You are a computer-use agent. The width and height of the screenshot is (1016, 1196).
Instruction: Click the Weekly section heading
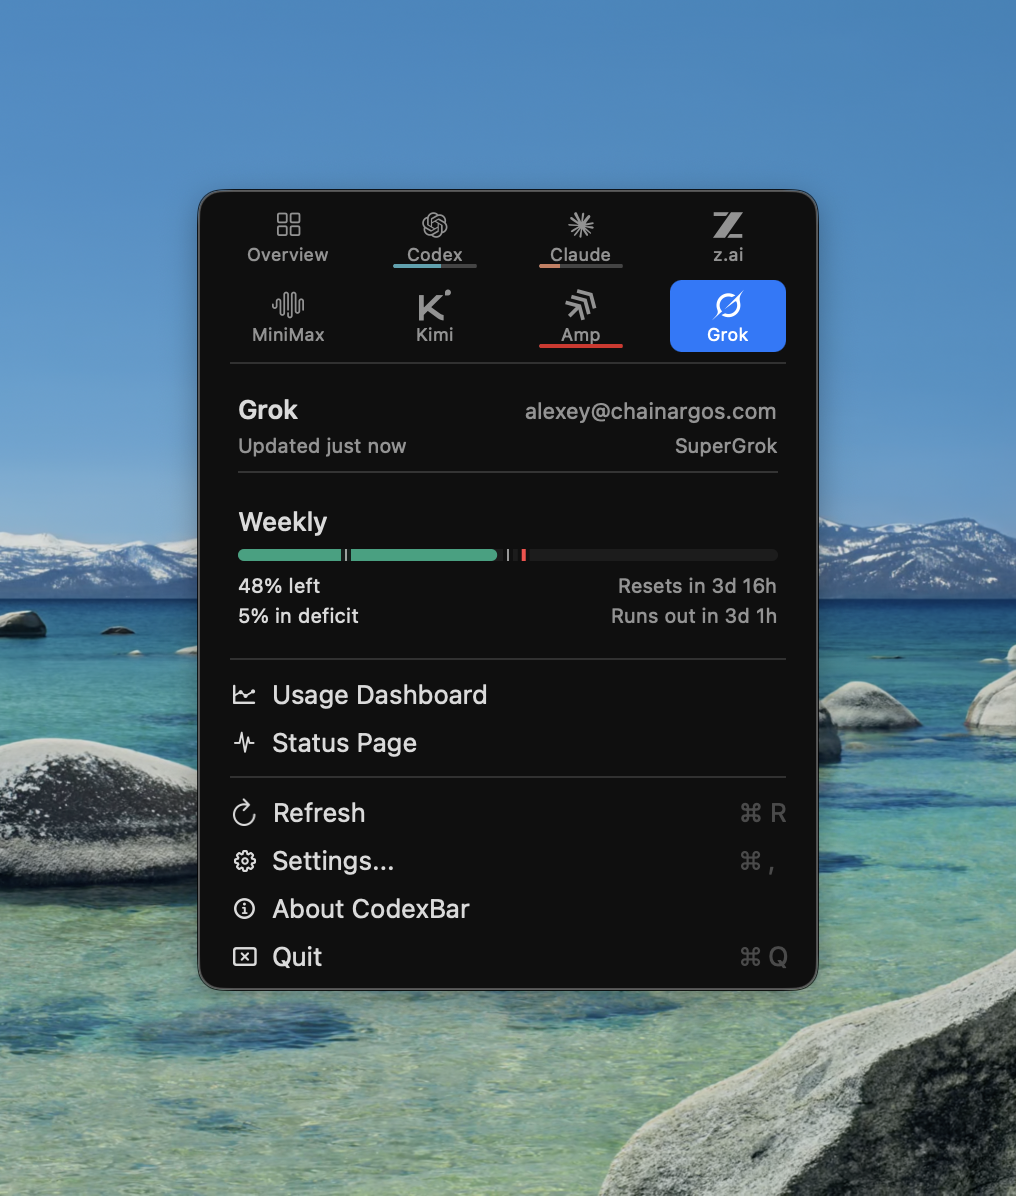[283, 522]
